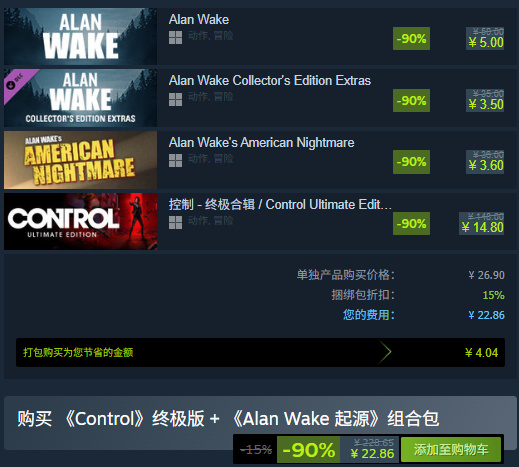Click the ¥ 14.80 price for Control
The image size is (519, 467).
click(x=482, y=227)
